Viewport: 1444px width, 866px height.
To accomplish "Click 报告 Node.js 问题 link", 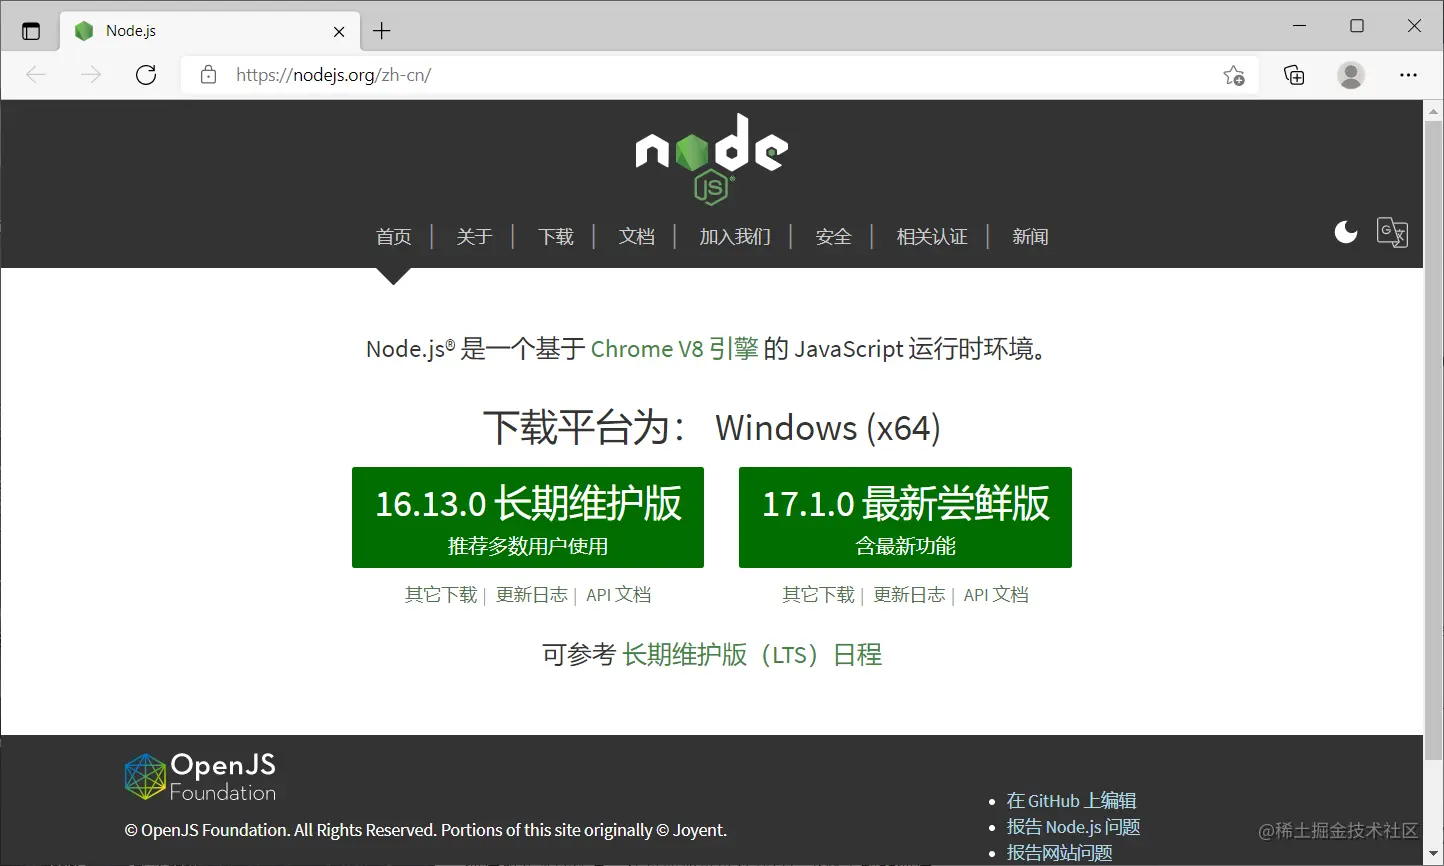I will [x=1073, y=827].
